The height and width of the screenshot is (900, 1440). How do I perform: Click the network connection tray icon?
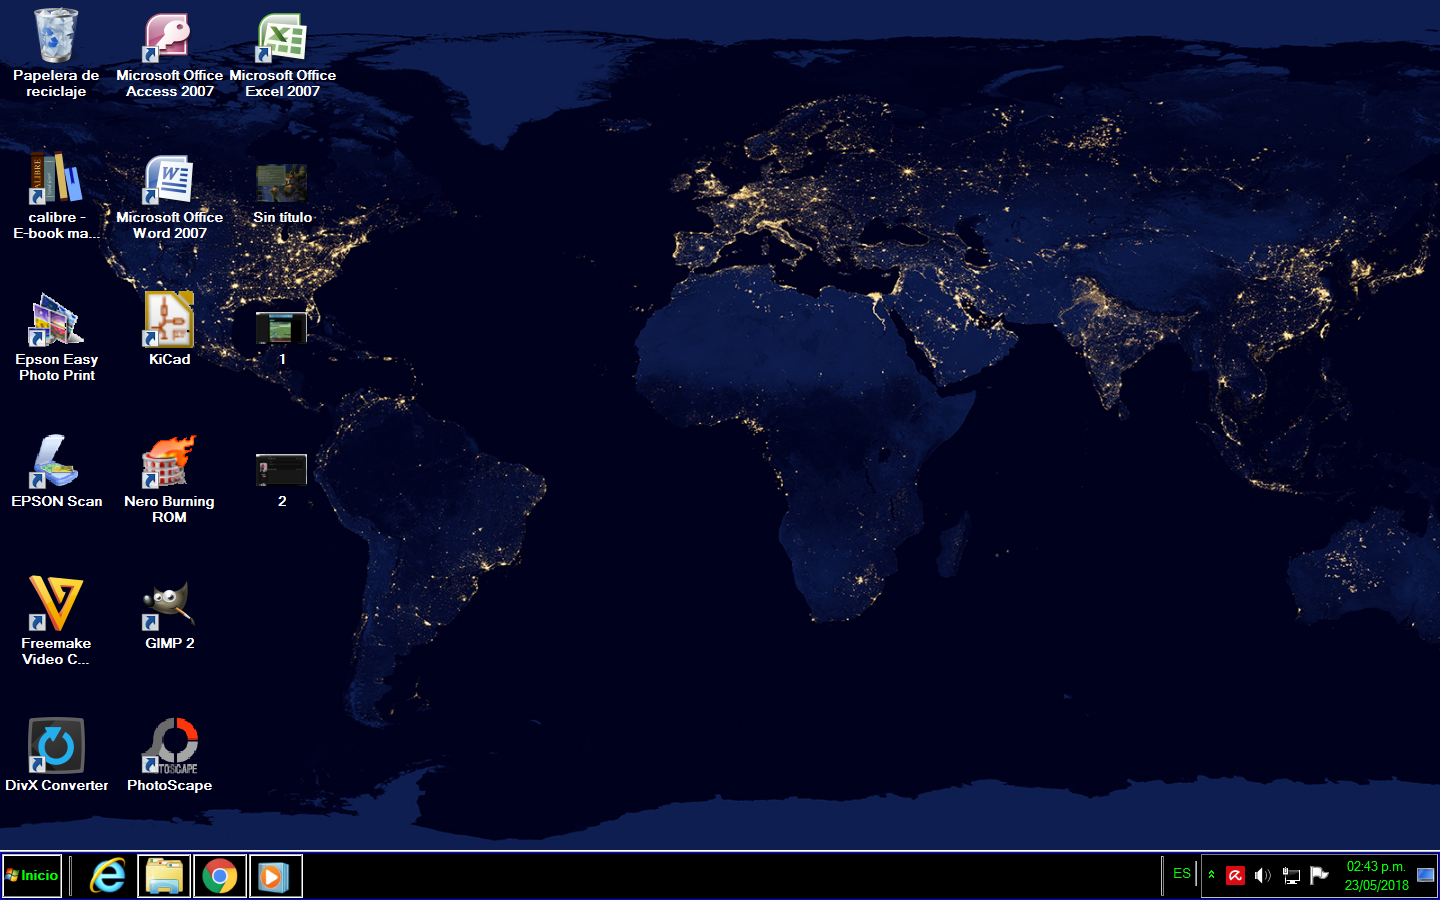[1291, 876]
